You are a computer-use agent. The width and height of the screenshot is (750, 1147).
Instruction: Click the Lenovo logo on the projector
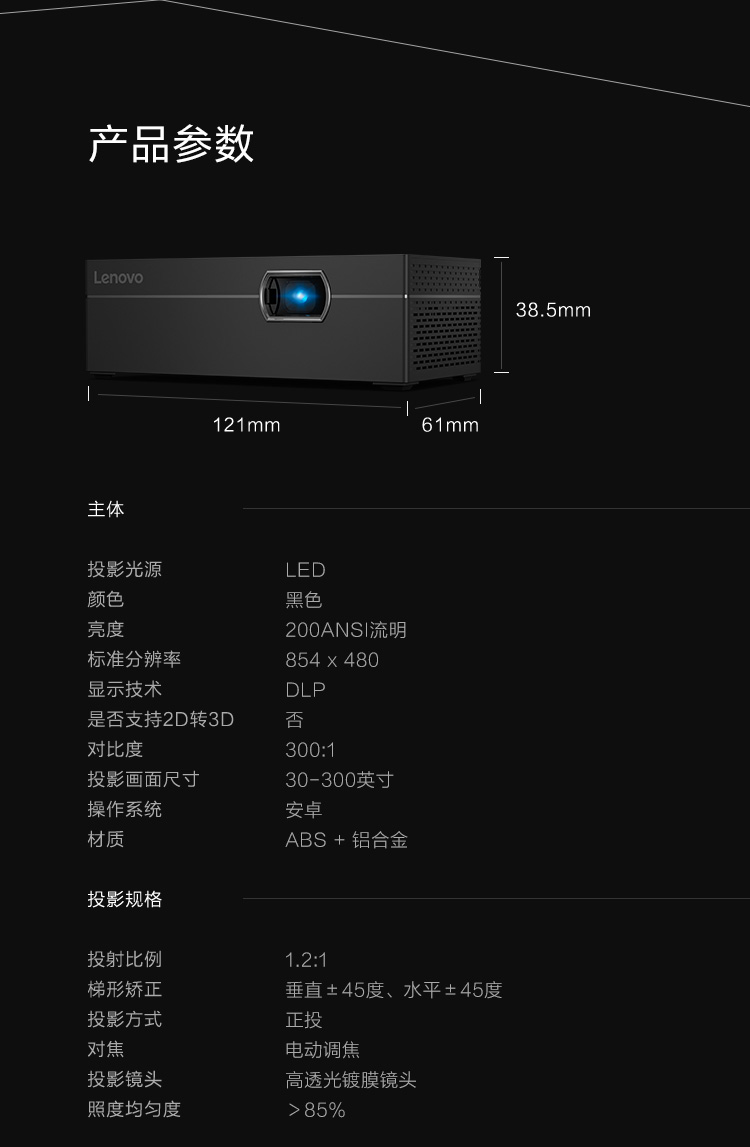(x=119, y=278)
